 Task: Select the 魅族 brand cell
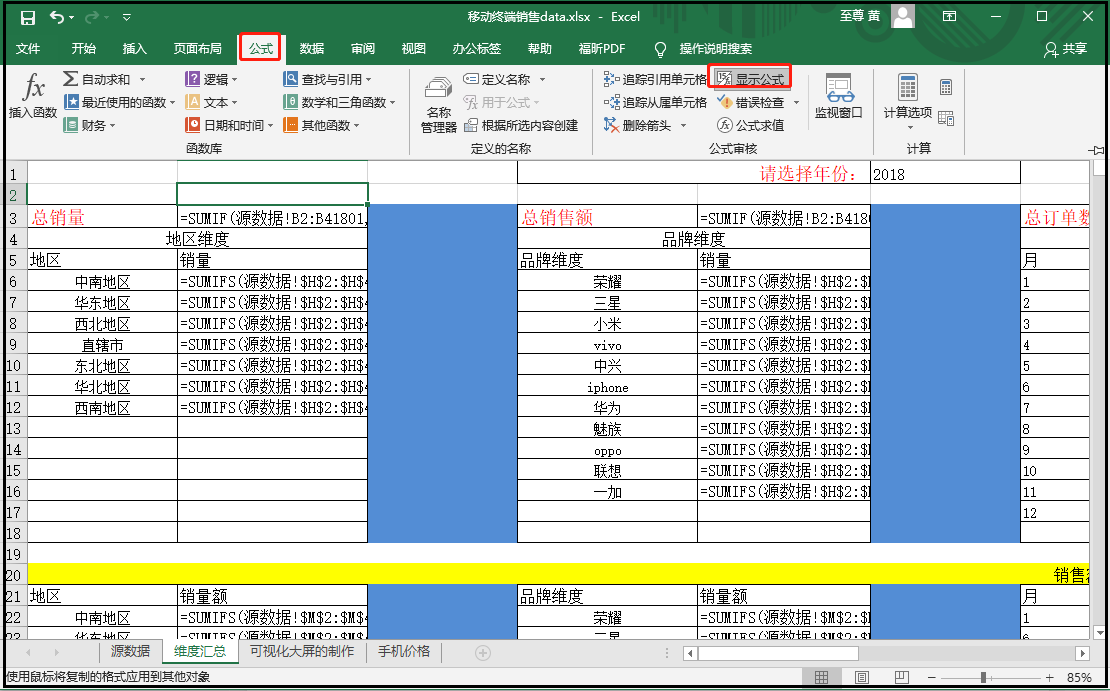(607, 428)
